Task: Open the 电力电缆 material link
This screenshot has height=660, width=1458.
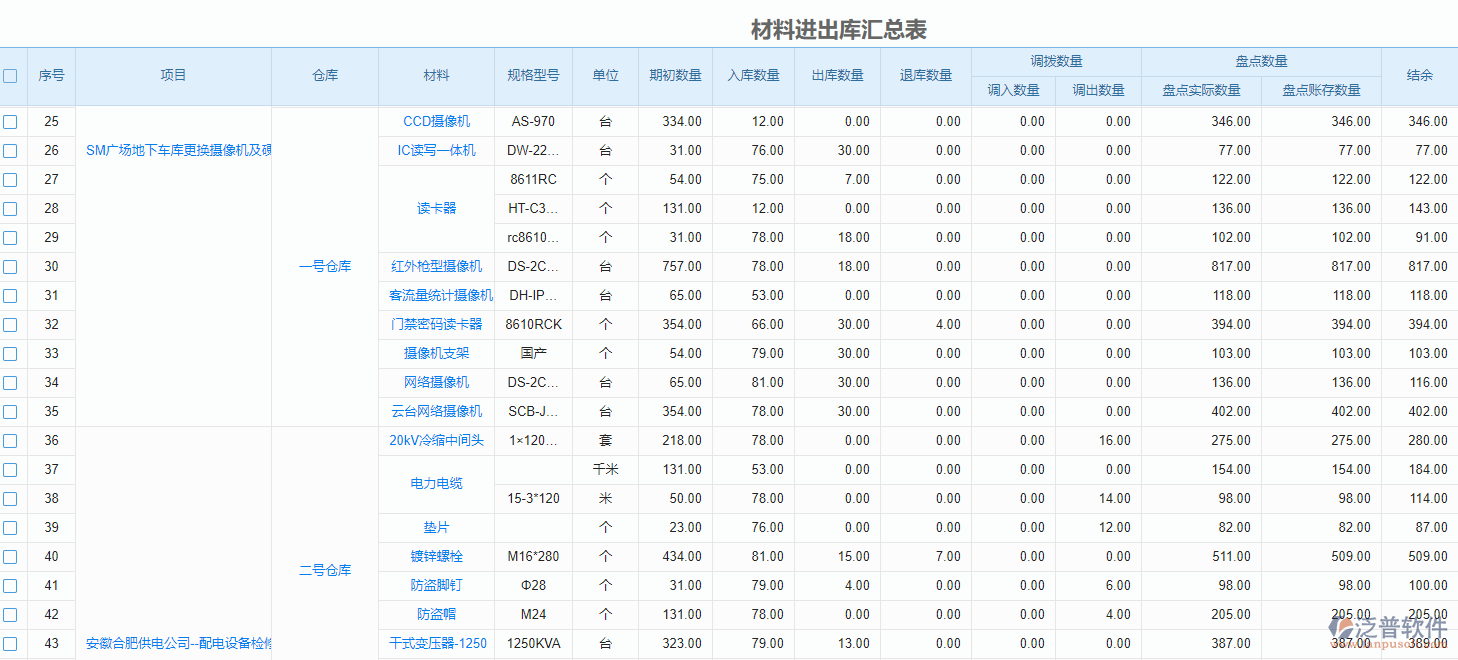Action: point(436,483)
